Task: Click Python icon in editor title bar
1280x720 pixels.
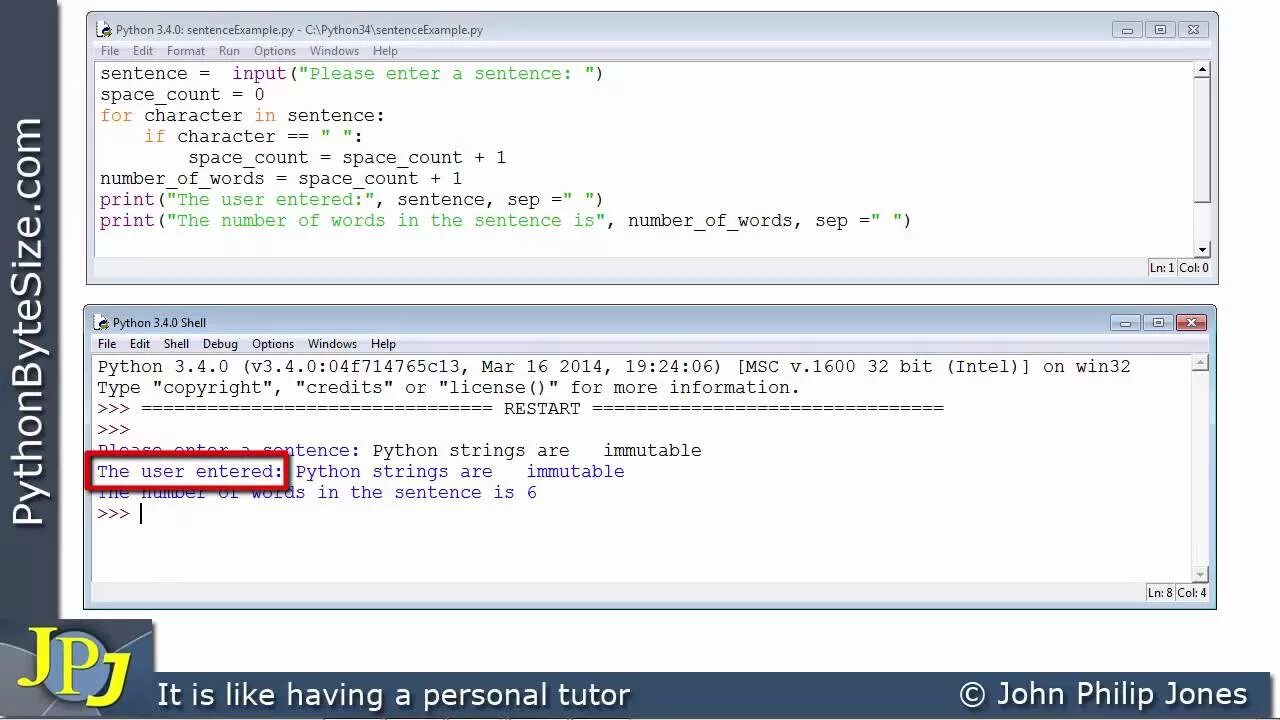Action: click(x=105, y=30)
